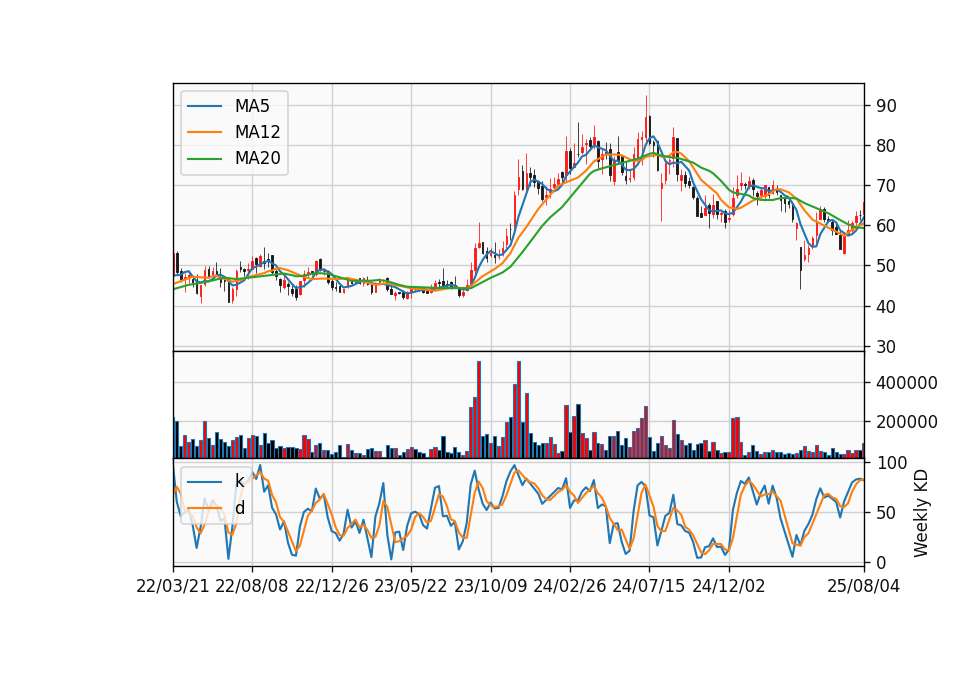The width and height of the screenshot is (960, 690).
Task: Click the 100 KD axis label
Action: pyautogui.click(x=891, y=463)
